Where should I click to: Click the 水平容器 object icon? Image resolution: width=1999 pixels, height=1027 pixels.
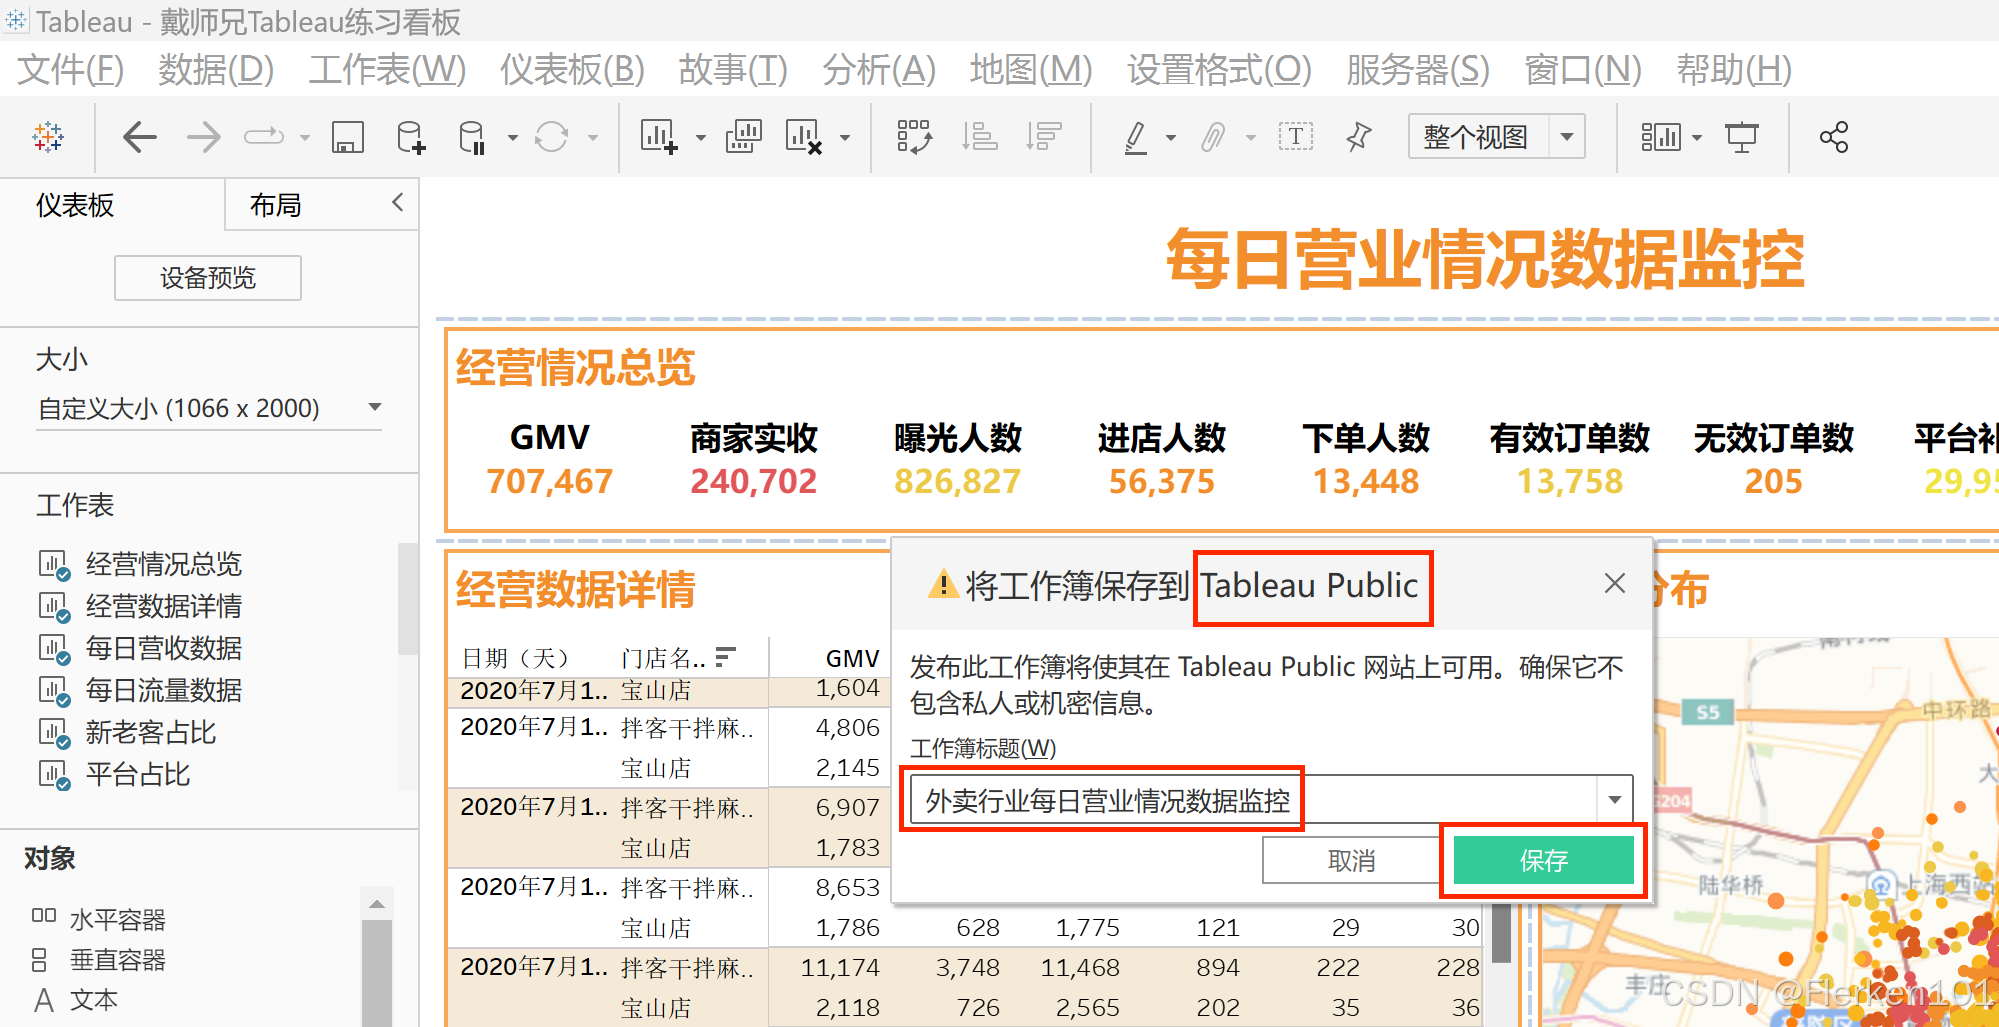coord(44,916)
